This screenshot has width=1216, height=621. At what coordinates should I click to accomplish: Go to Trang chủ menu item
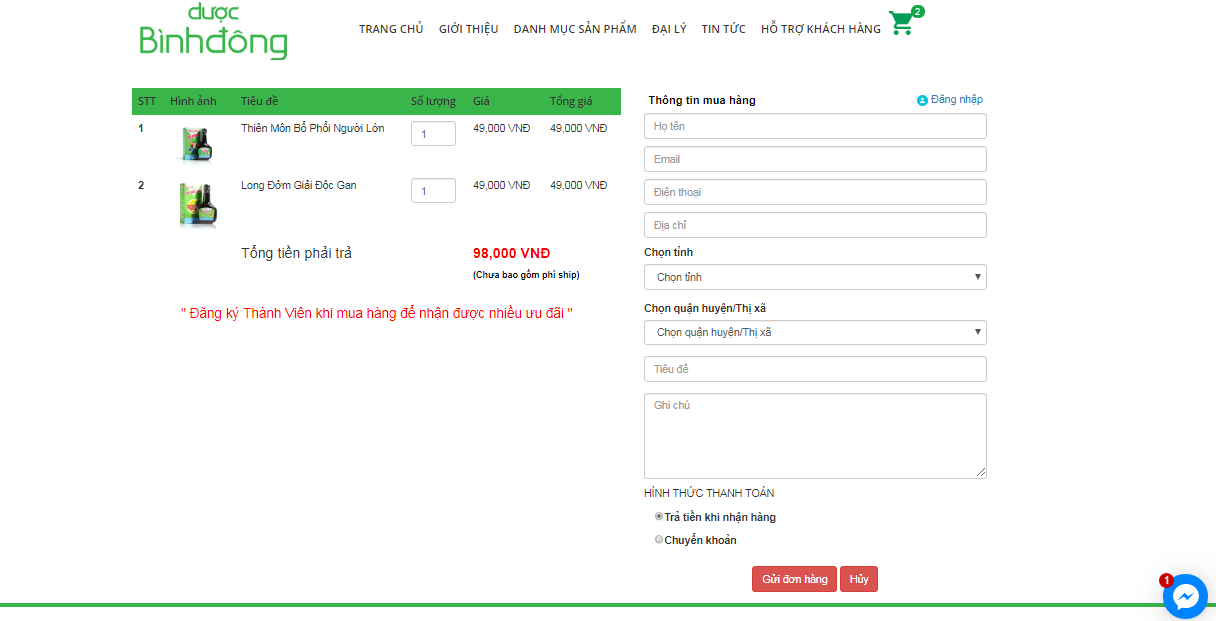click(x=391, y=29)
